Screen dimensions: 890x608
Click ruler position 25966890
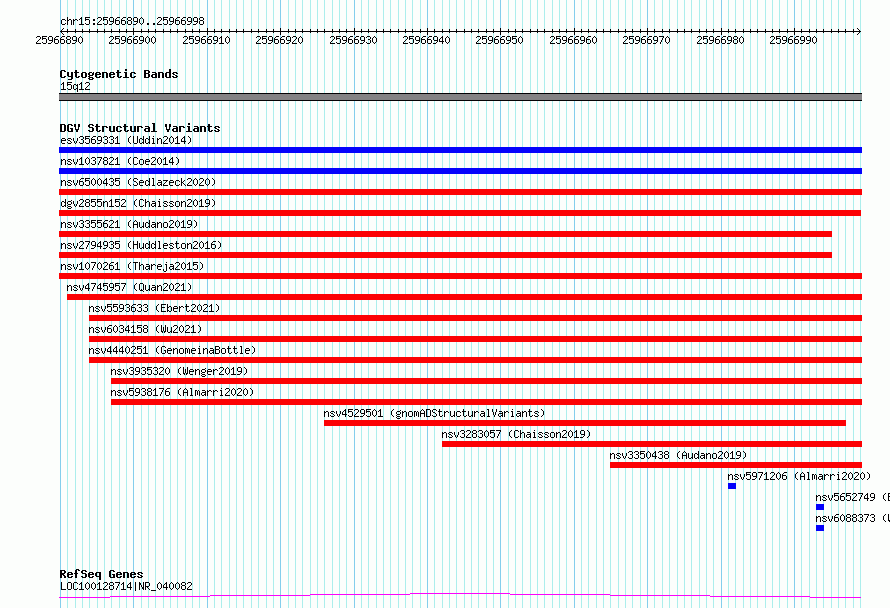(x=59, y=40)
